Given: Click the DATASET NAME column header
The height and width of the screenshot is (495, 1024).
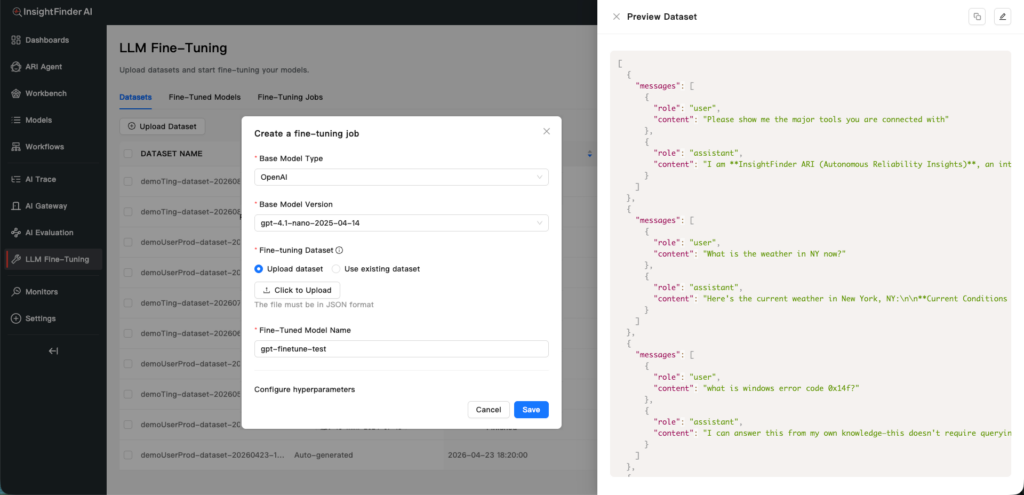Looking at the screenshot, I should tap(171, 154).
